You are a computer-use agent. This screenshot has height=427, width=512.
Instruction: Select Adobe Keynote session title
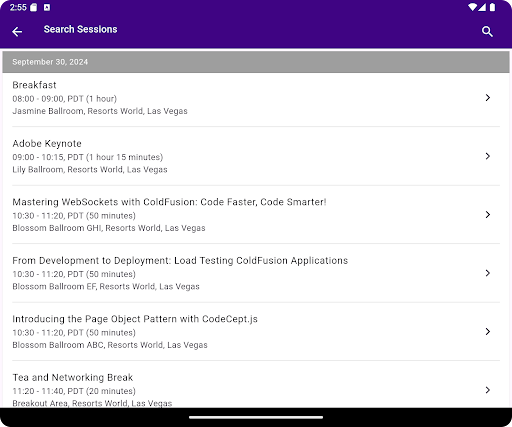(x=47, y=144)
